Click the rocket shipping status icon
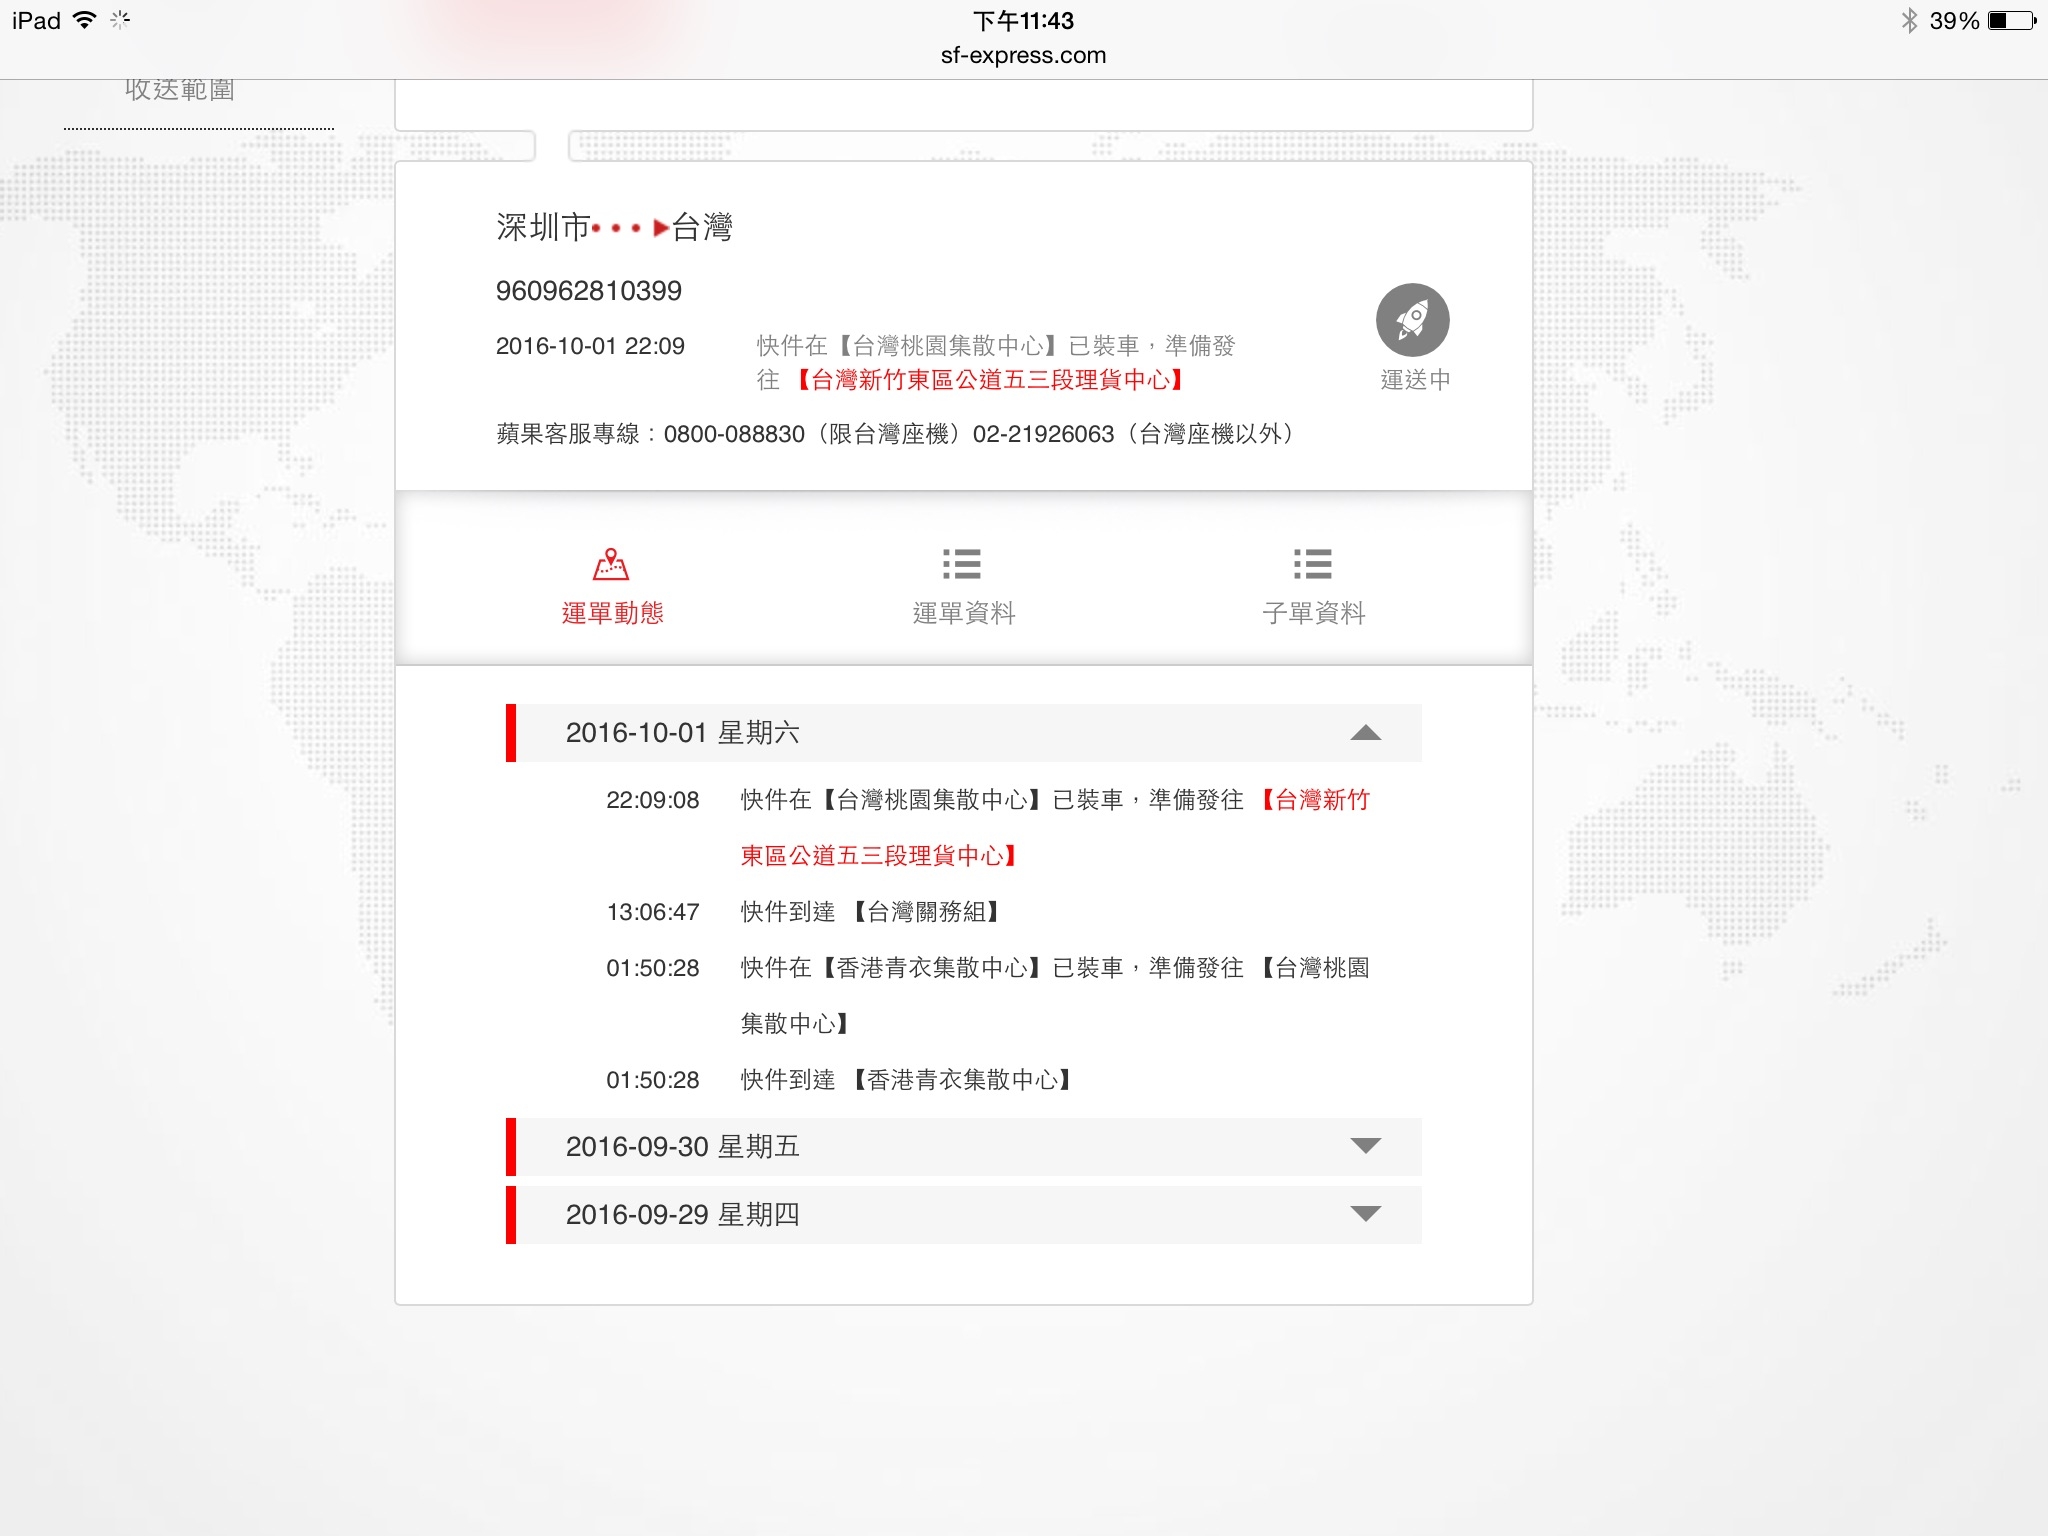This screenshot has width=2048, height=1536. pyautogui.click(x=1412, y=320)
